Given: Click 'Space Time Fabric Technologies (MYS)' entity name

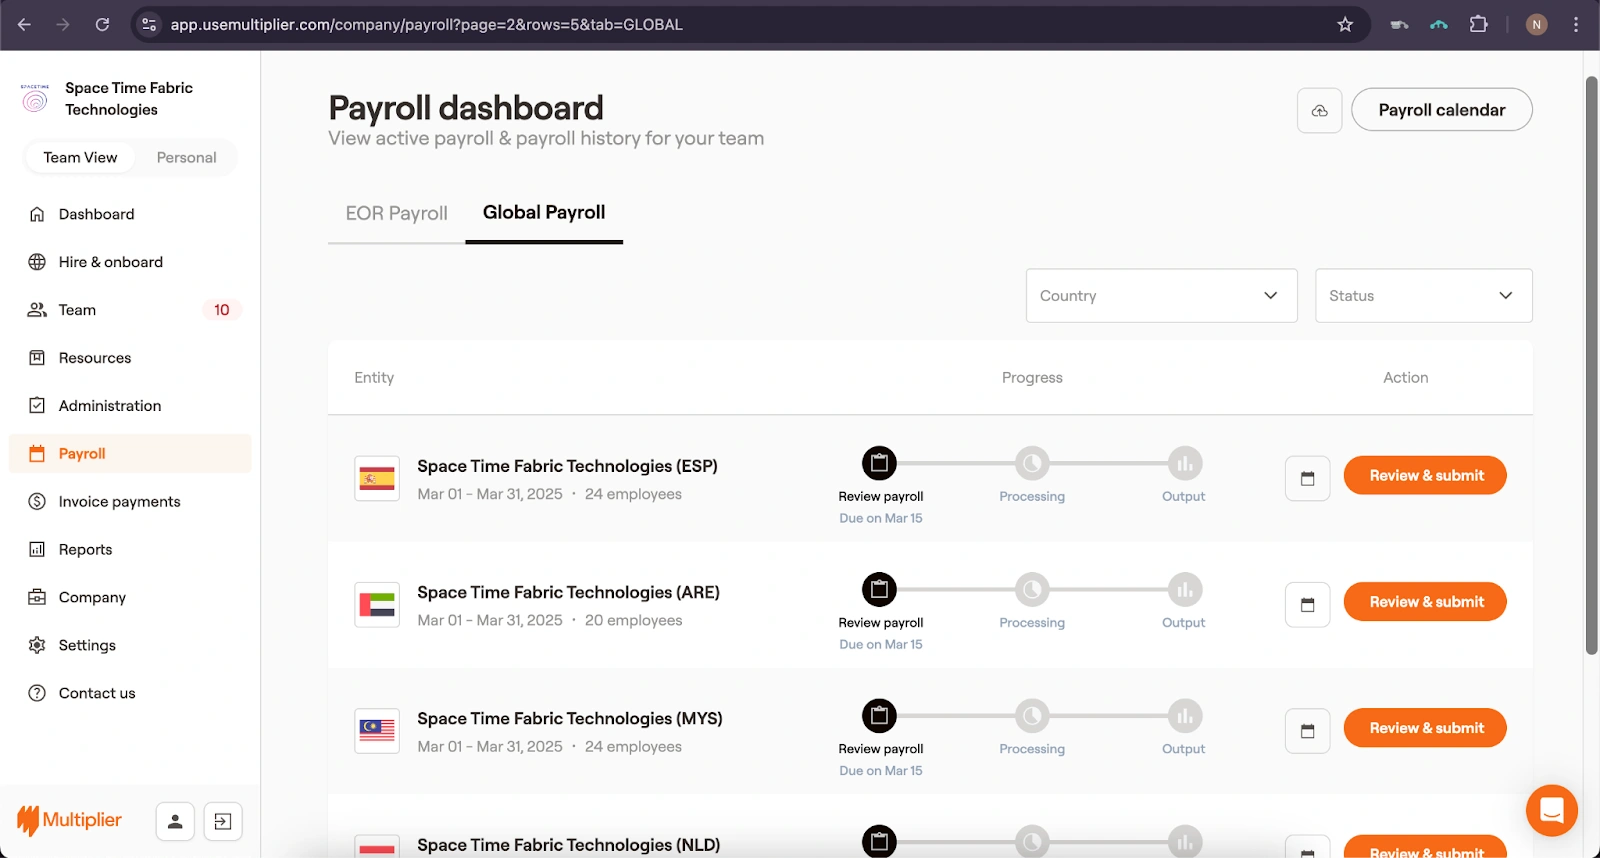Looking at the screenshot, I should 570,718.
